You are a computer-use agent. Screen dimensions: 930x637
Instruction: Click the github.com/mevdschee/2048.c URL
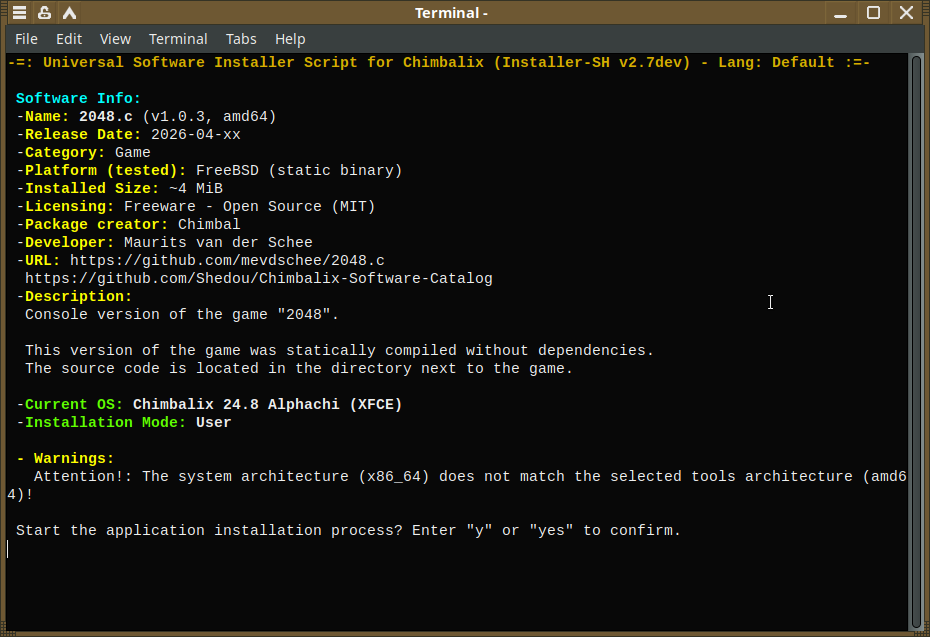pos(227,260)
